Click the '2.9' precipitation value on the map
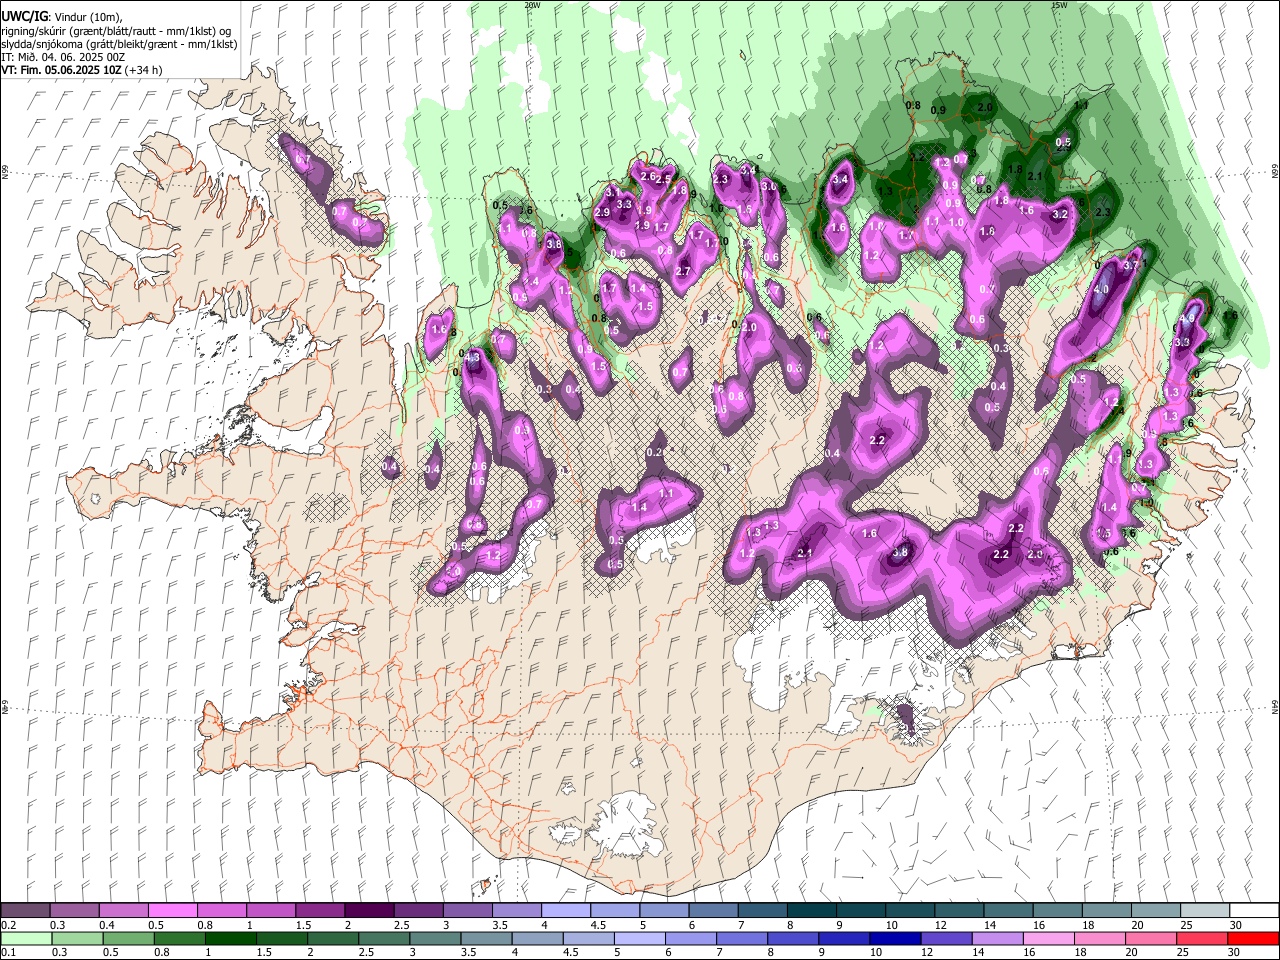Image resolution: width=1280 pixels, height=960 pixels. (602, 213)
